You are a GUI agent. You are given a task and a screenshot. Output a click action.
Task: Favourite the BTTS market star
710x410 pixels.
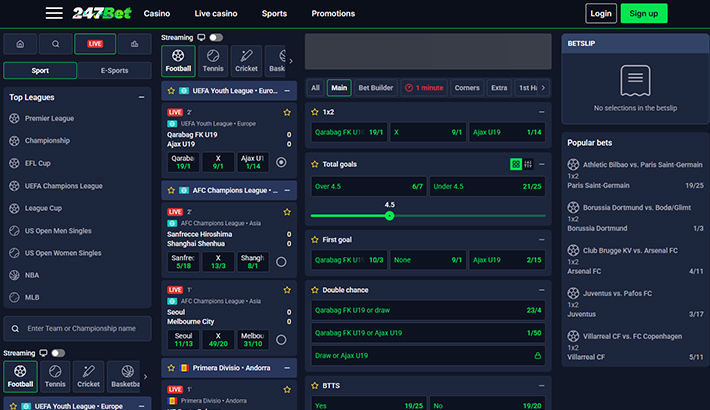click(x=315, y=386)
